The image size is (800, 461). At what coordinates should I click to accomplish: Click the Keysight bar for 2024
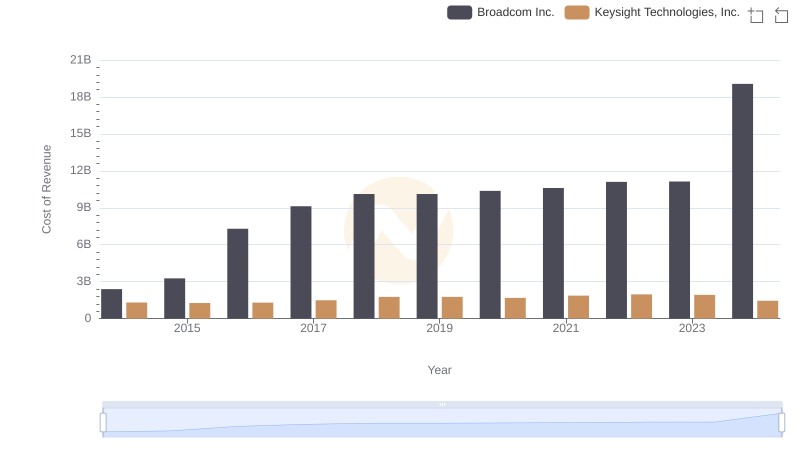[767, 310]
